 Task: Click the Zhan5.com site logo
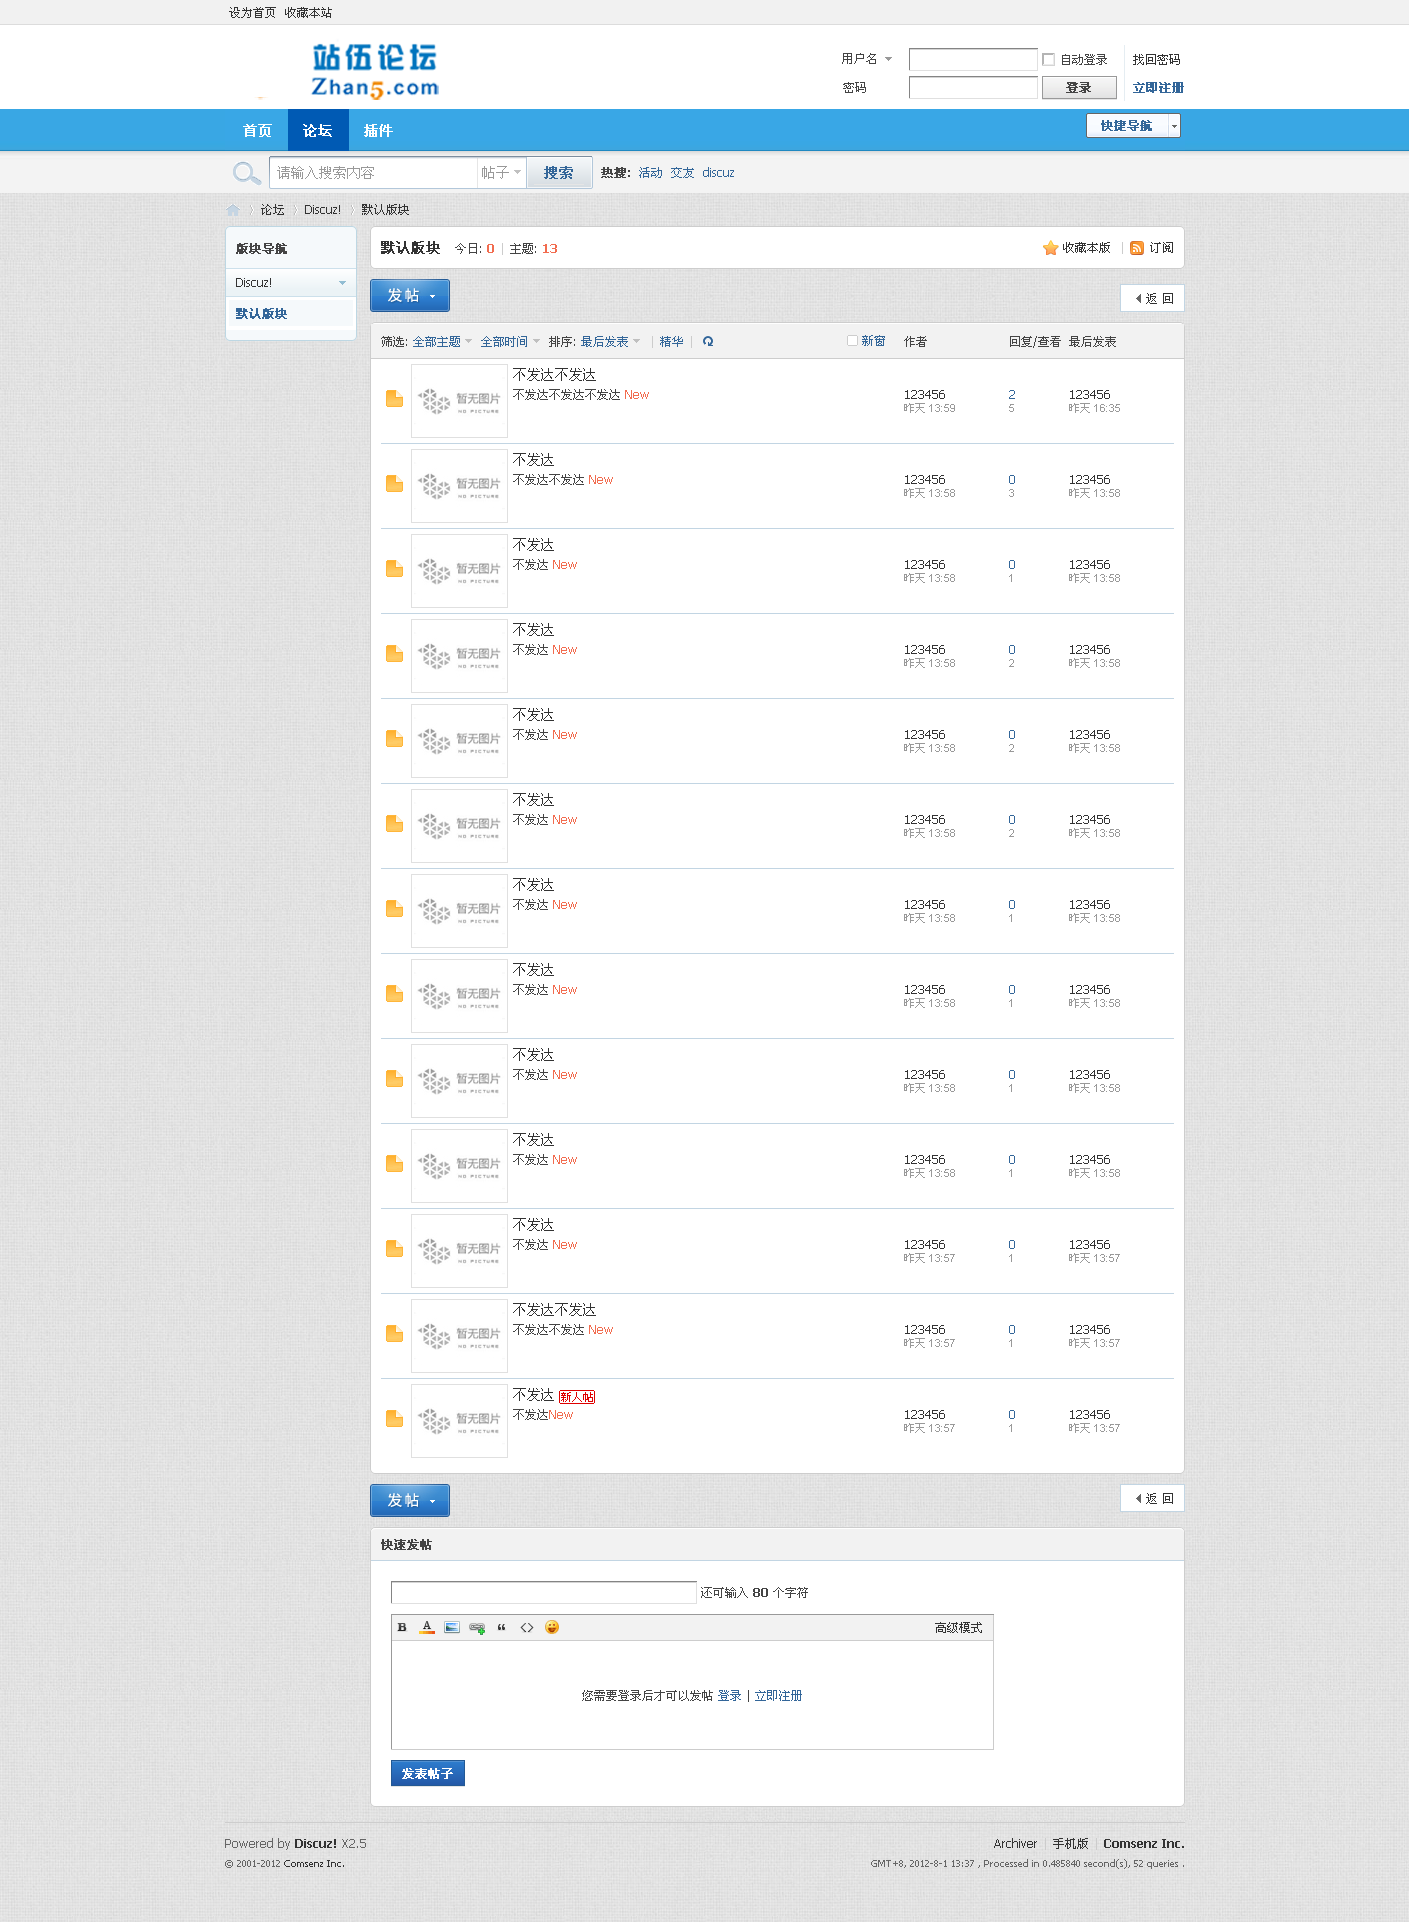click(375, 70)
